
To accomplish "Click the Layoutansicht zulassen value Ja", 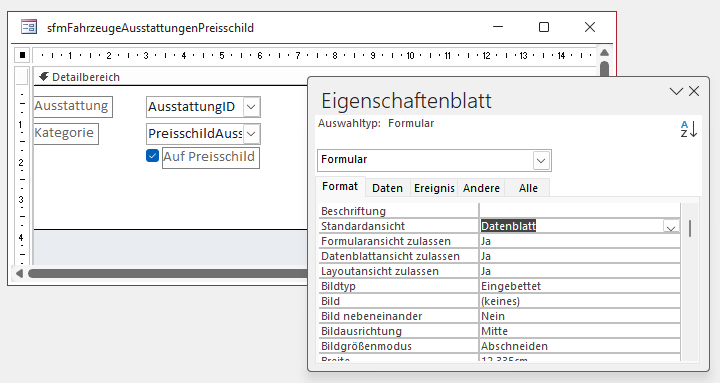I will (x=579, y=271).
